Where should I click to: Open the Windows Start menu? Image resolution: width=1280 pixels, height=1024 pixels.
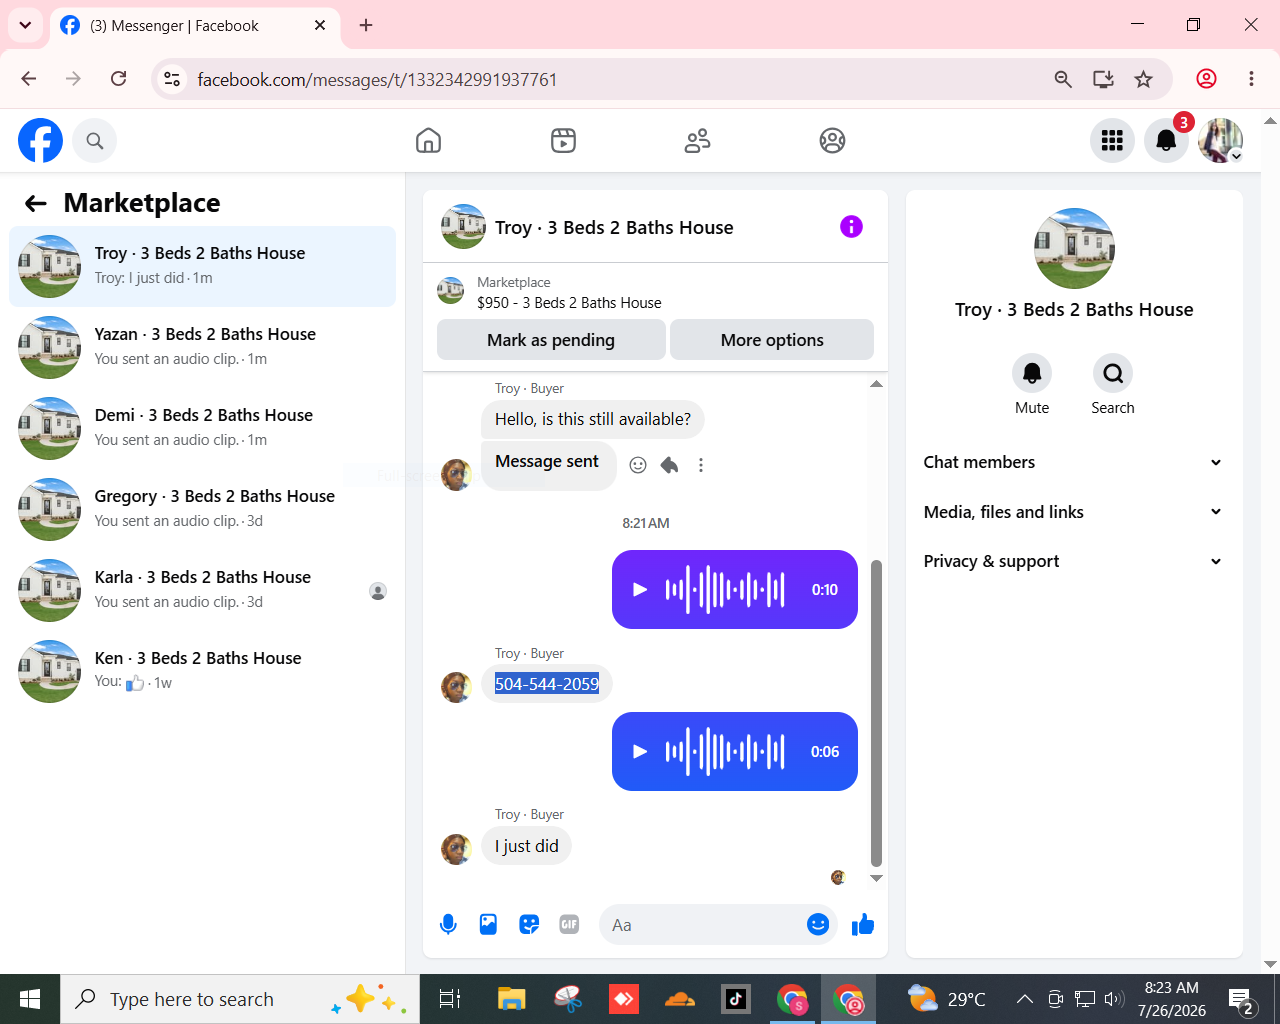tap(30, 999)
